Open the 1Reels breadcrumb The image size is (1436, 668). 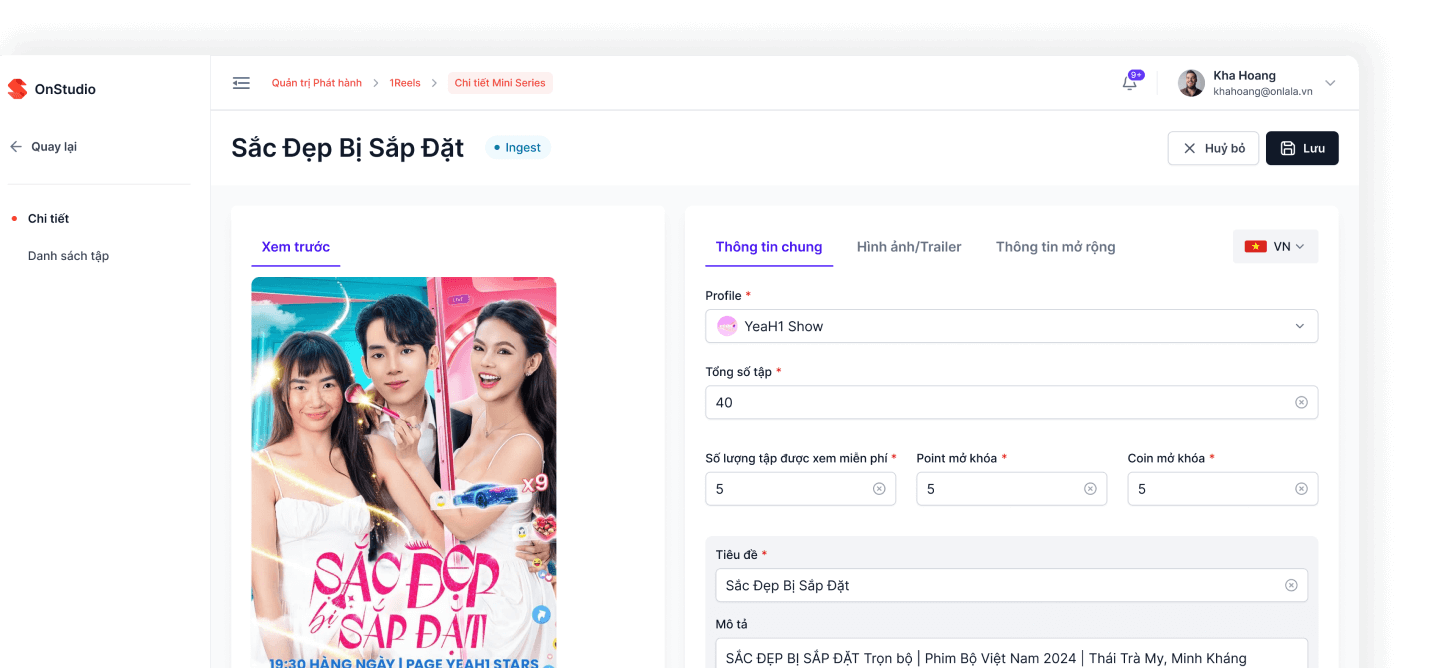(405, 83)
